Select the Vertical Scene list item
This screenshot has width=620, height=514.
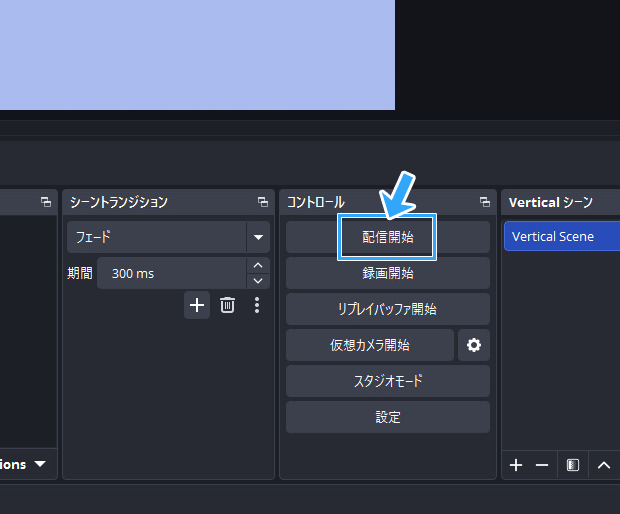coord(562,236)
